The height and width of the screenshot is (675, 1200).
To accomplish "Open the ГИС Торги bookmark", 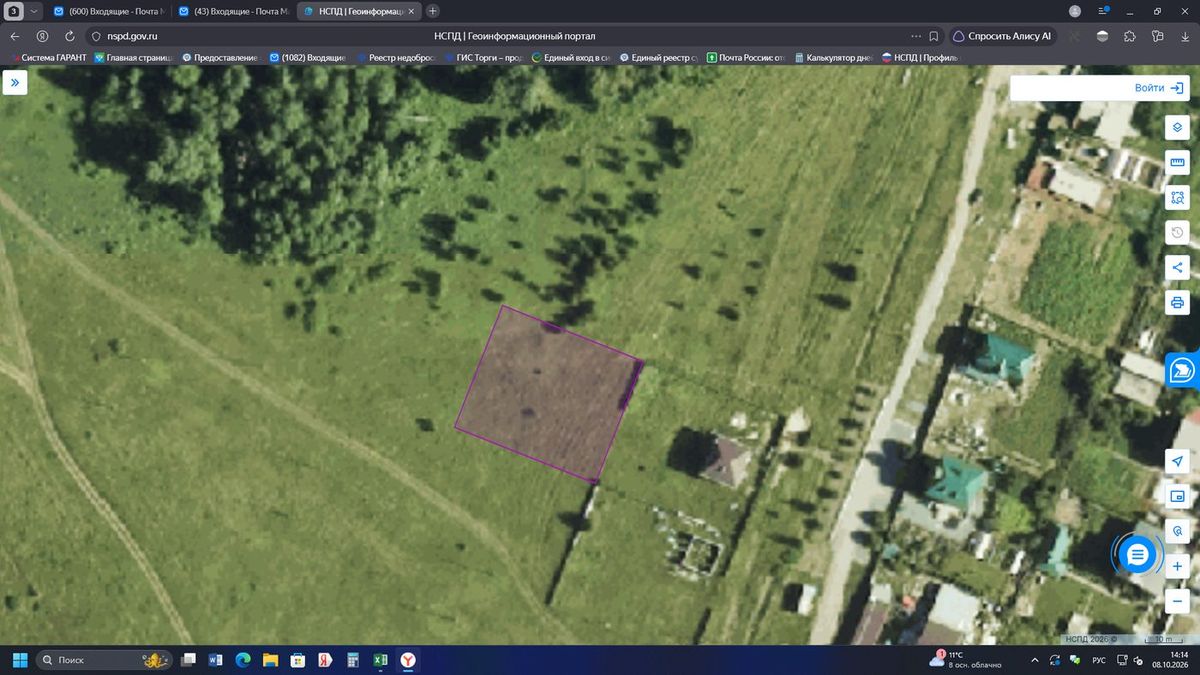I will click(x=483, y=58).
